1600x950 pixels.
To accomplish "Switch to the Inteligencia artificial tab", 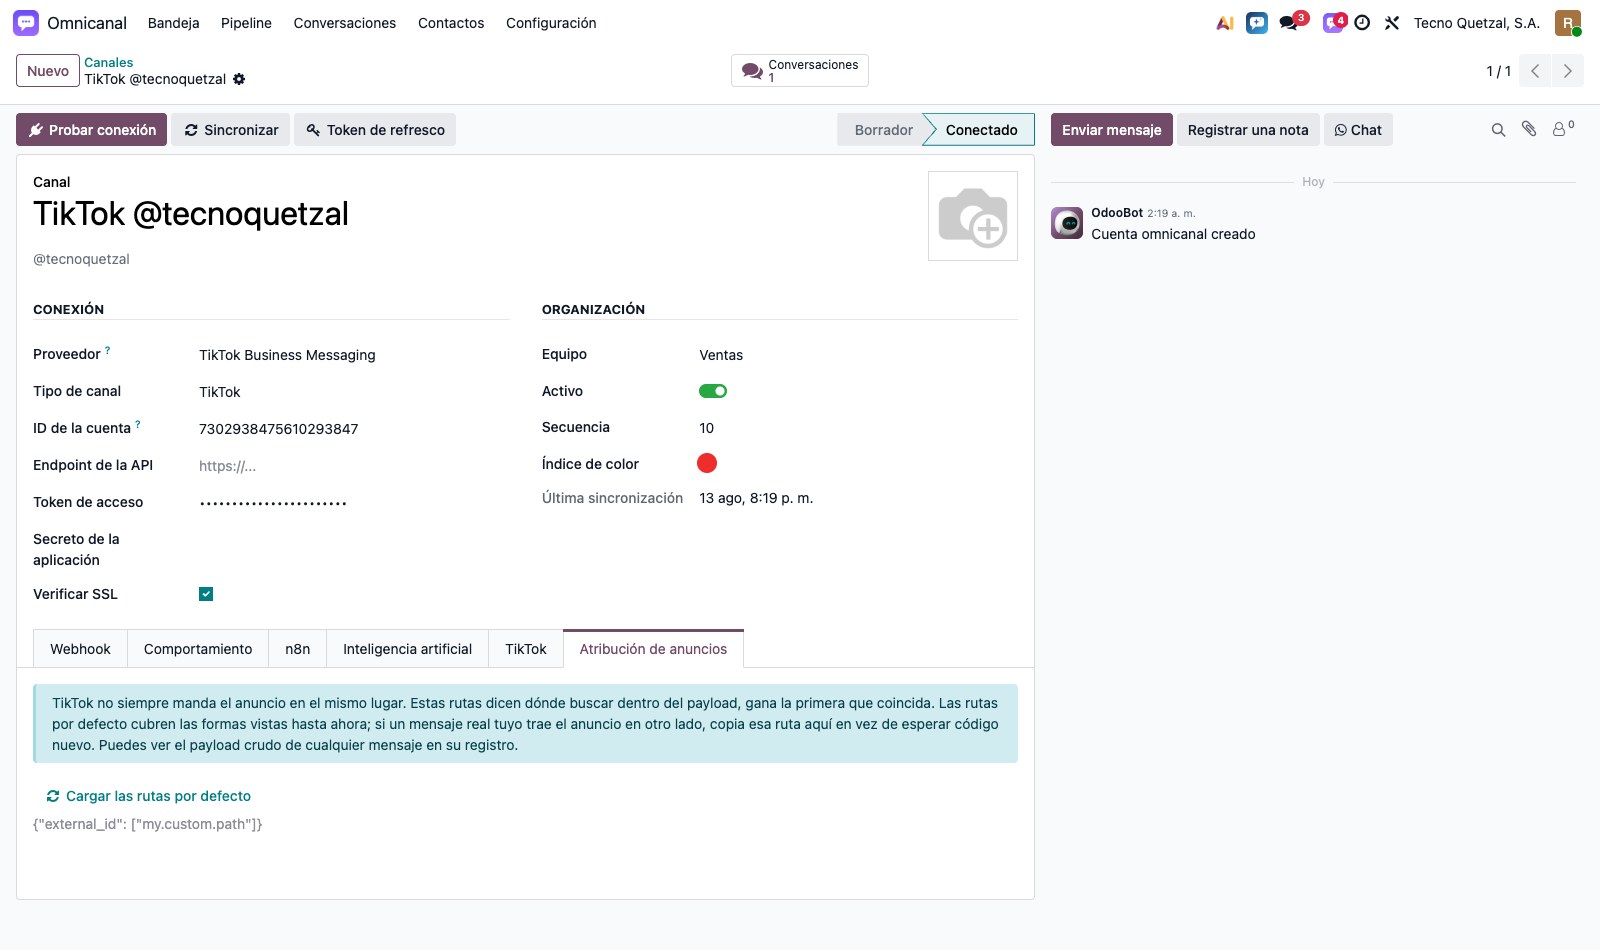I will (x=407, y=649).
